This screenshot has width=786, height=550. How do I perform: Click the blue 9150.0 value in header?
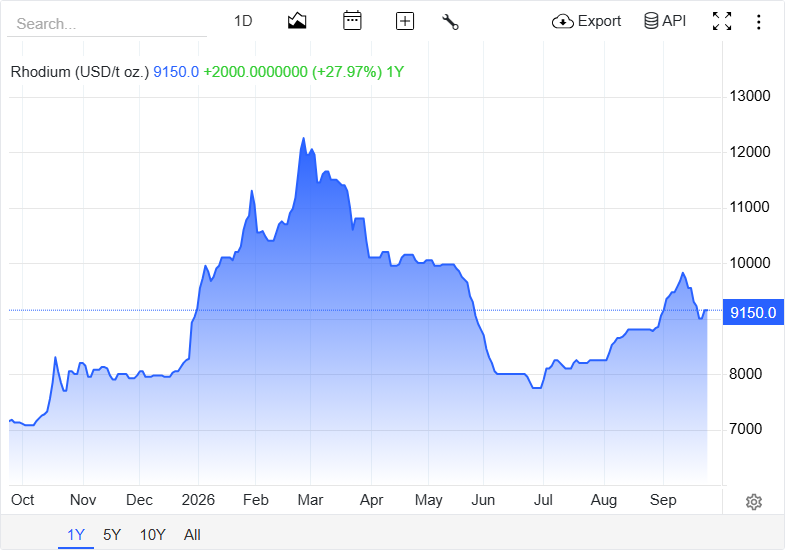point(176,72)
